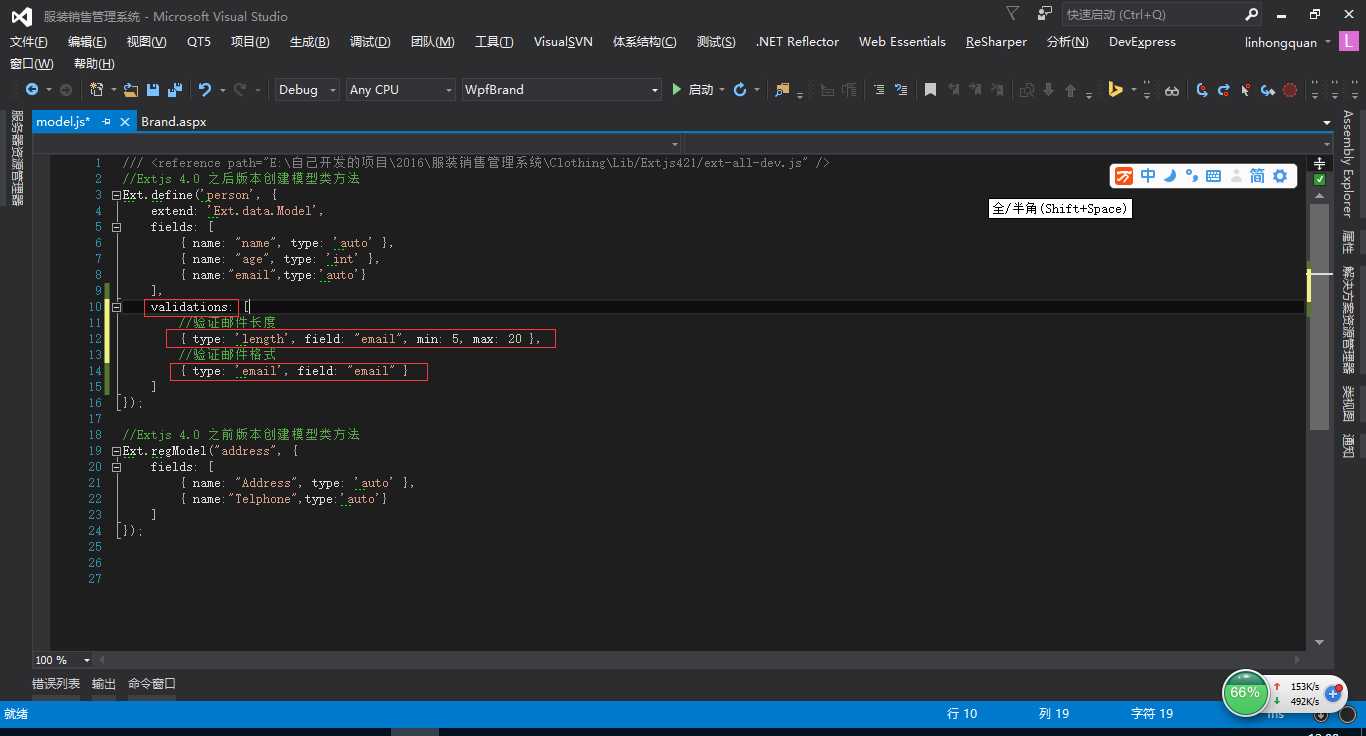This screenshot has width=1366, height=736.
Task: Toggle Sogou punctuation mode icon
Action: pos(1191,176)
